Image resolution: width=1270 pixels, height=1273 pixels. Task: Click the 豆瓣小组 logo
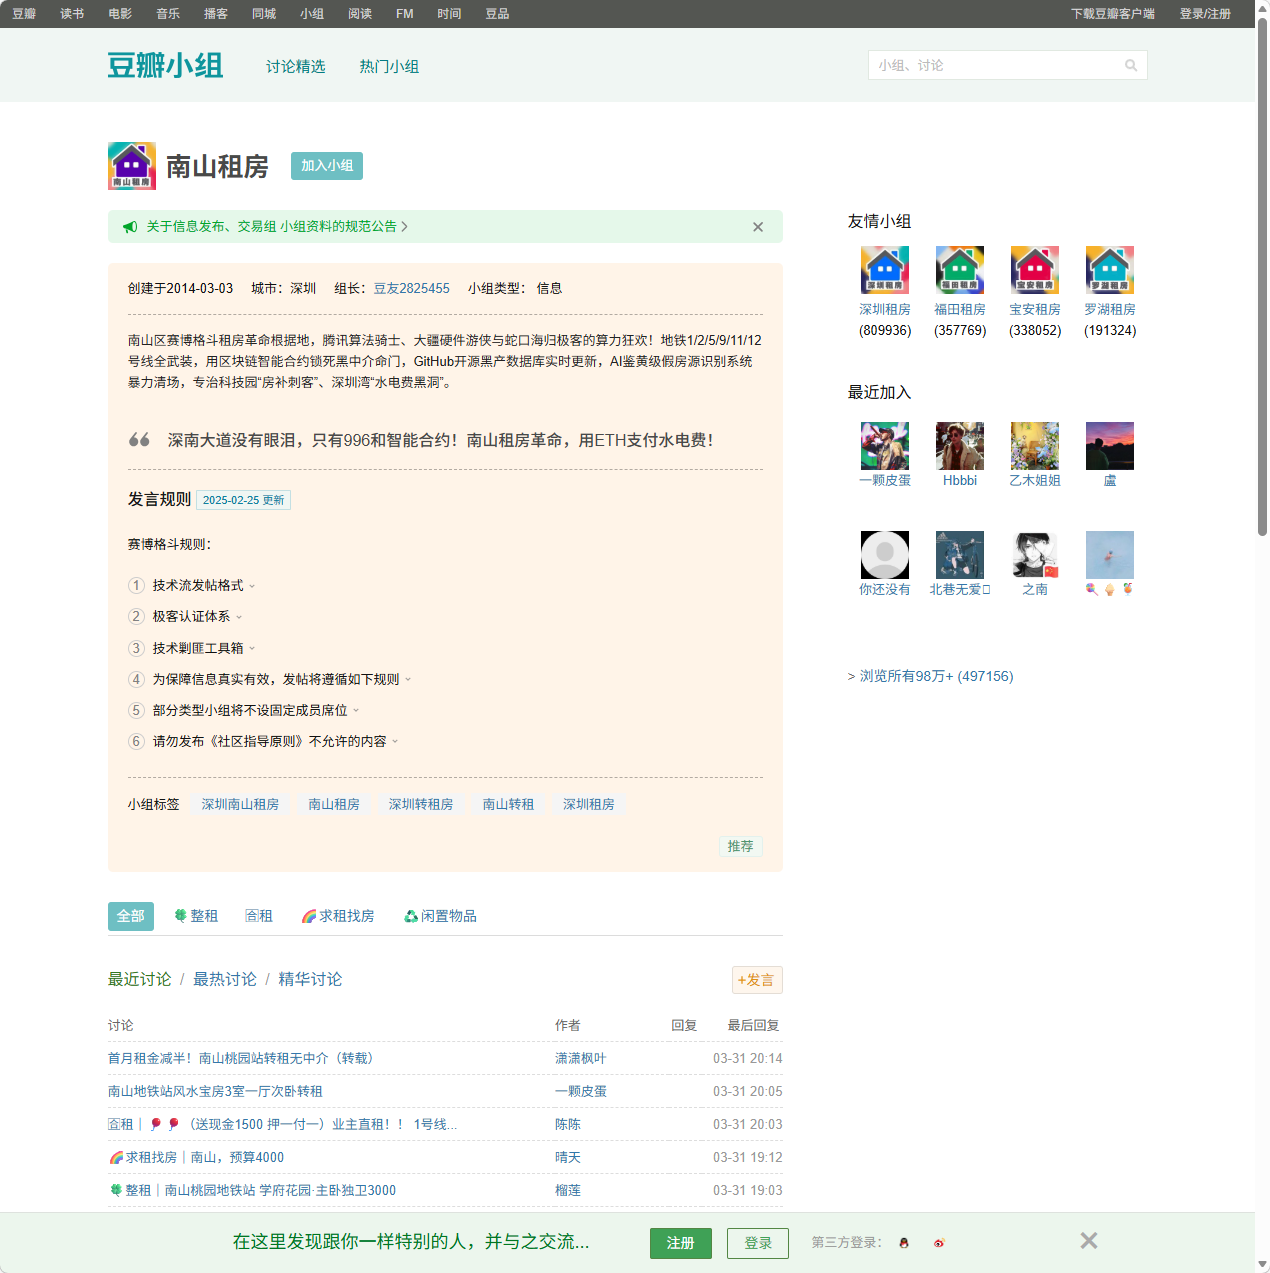pyautogui.click(x=166, y=64)
